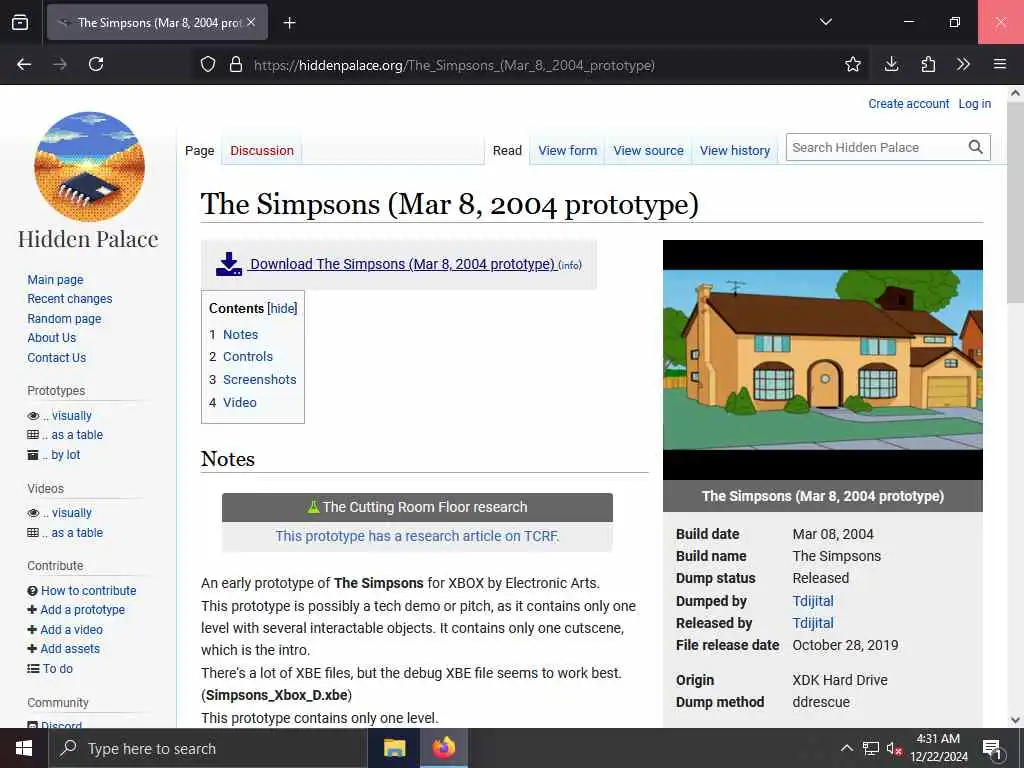Viewport: 1024px width, 768px height.
Task: Open the View history tab
Action: coord(735,151)
